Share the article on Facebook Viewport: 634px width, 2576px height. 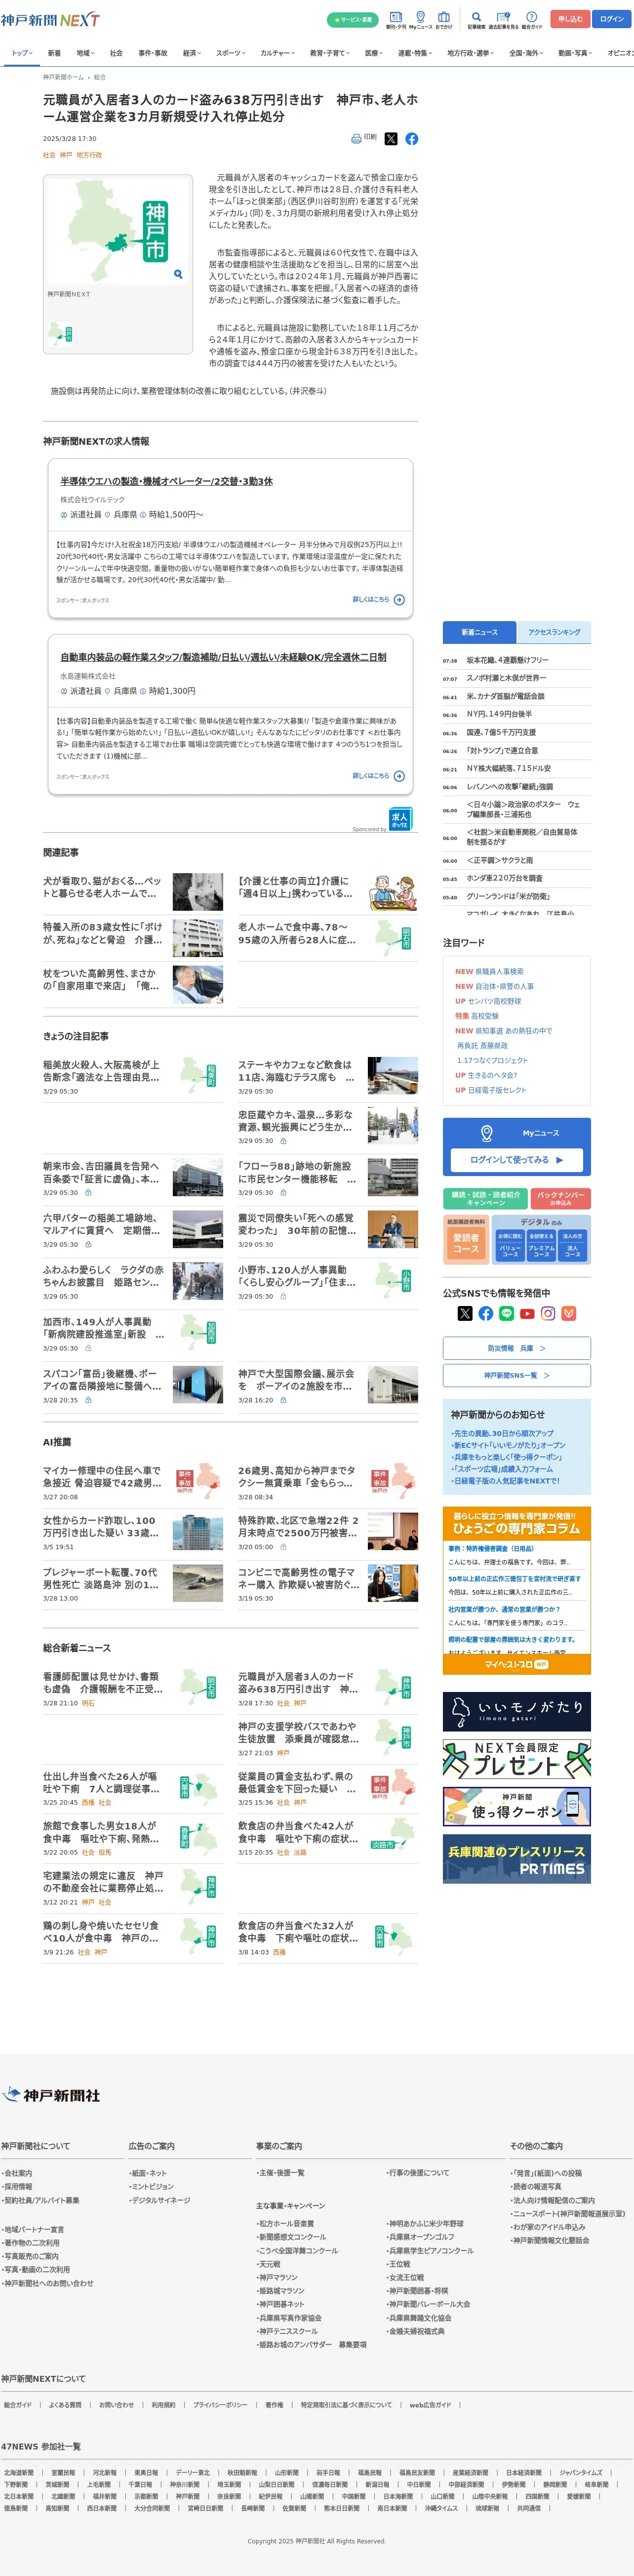tap(411, 139)
